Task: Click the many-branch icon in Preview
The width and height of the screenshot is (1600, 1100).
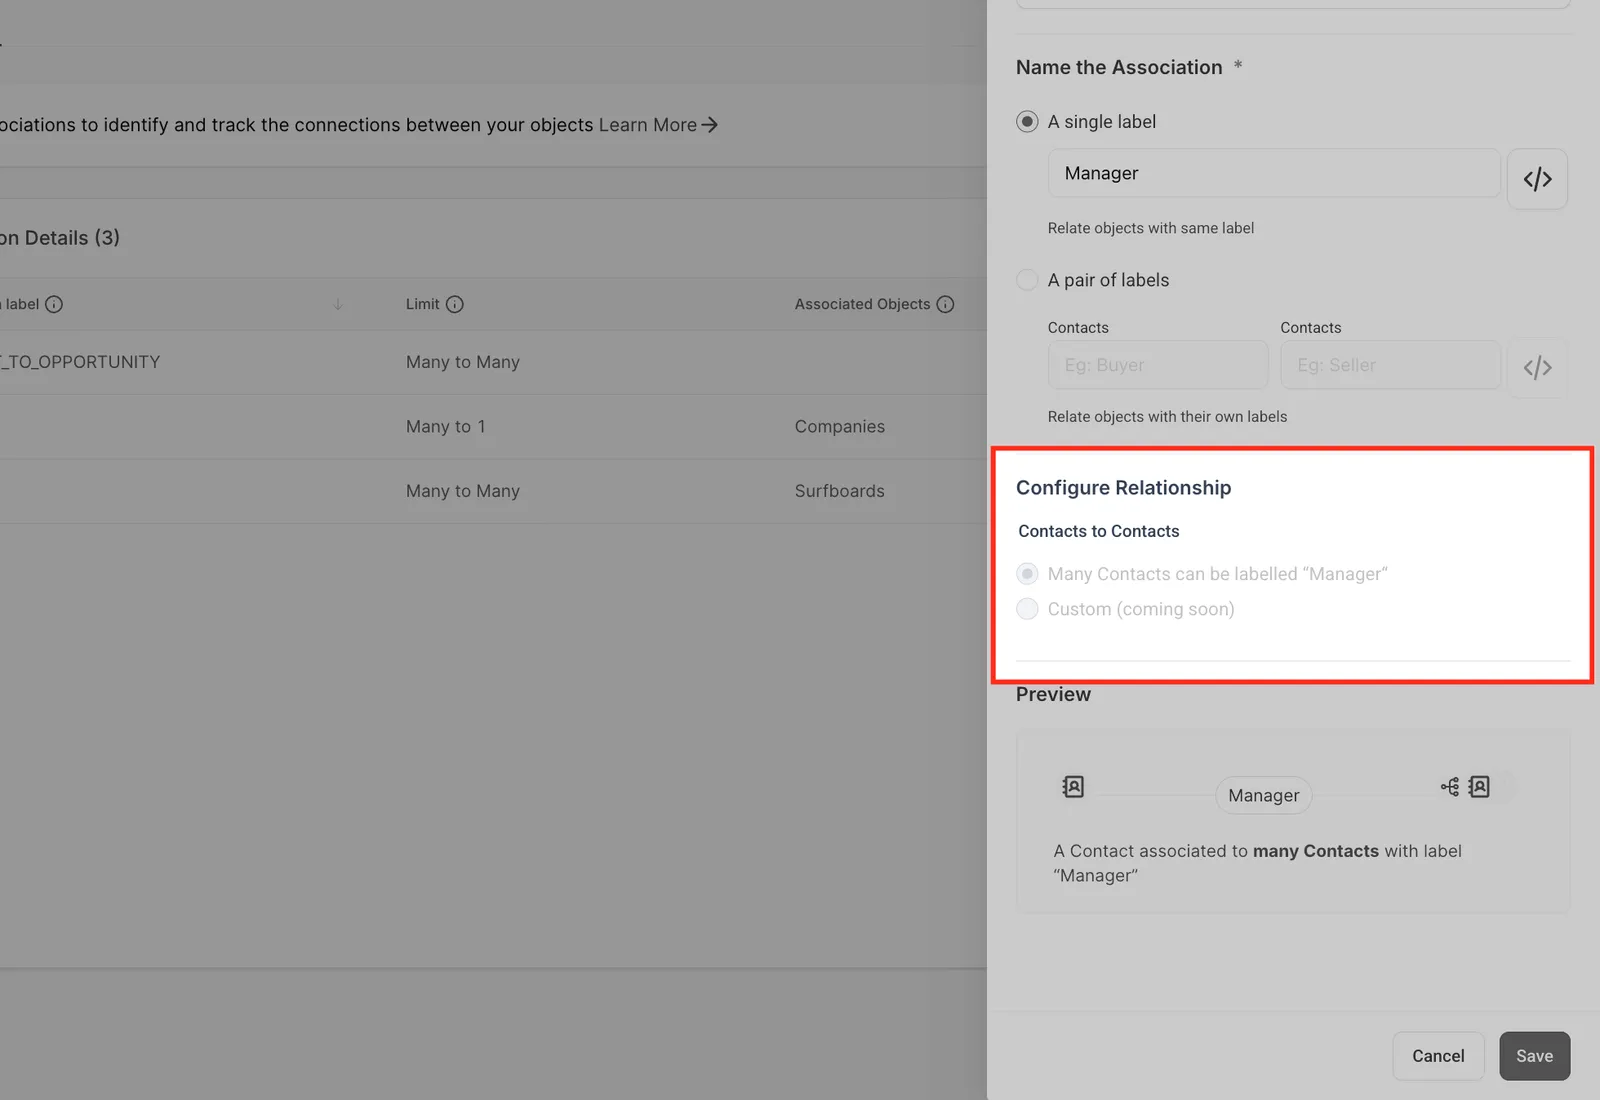Action: pyautogui.click(x=1450, y=787)
